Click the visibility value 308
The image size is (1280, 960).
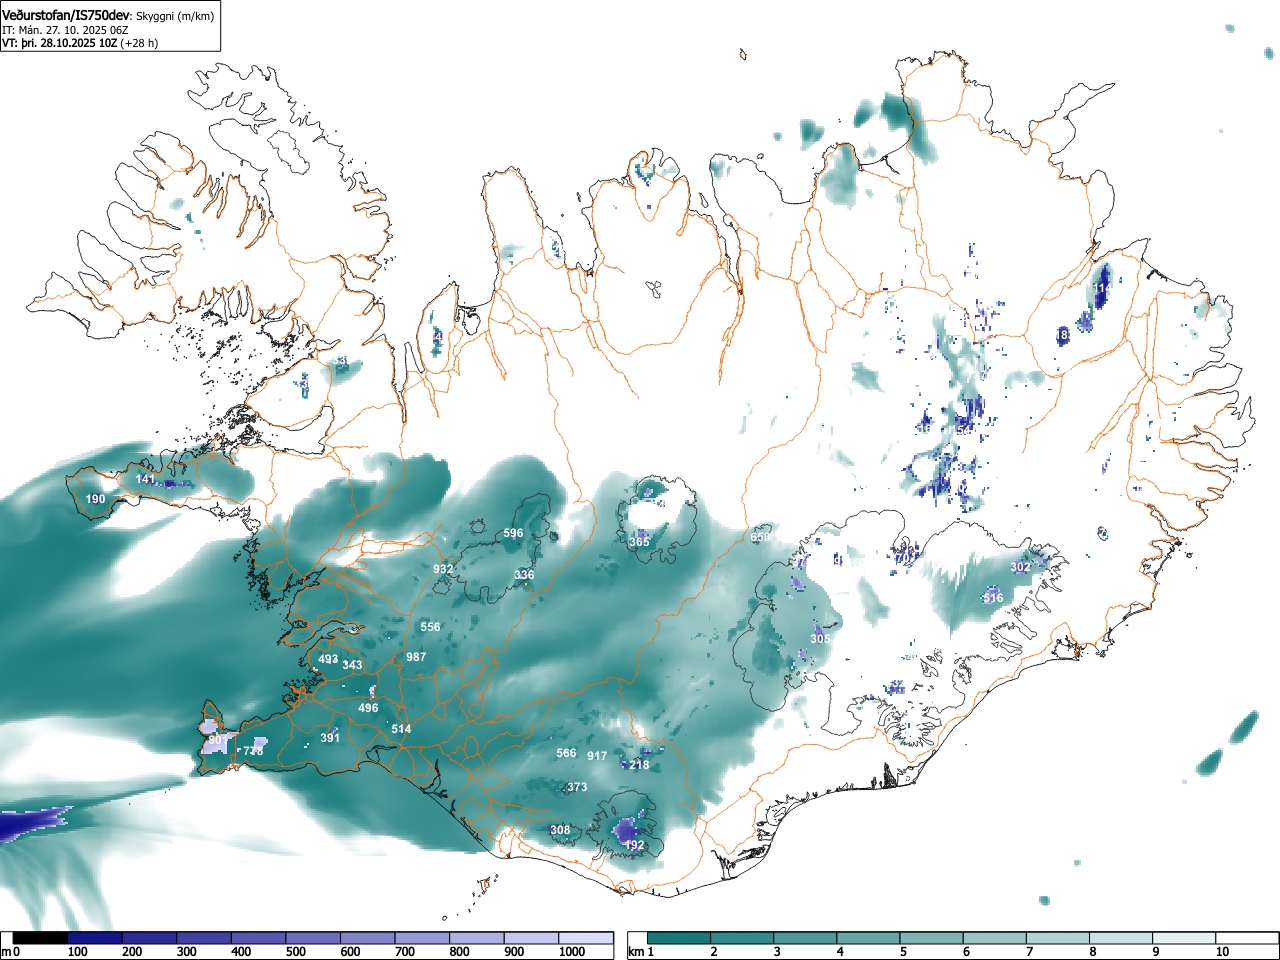[560, 830]
